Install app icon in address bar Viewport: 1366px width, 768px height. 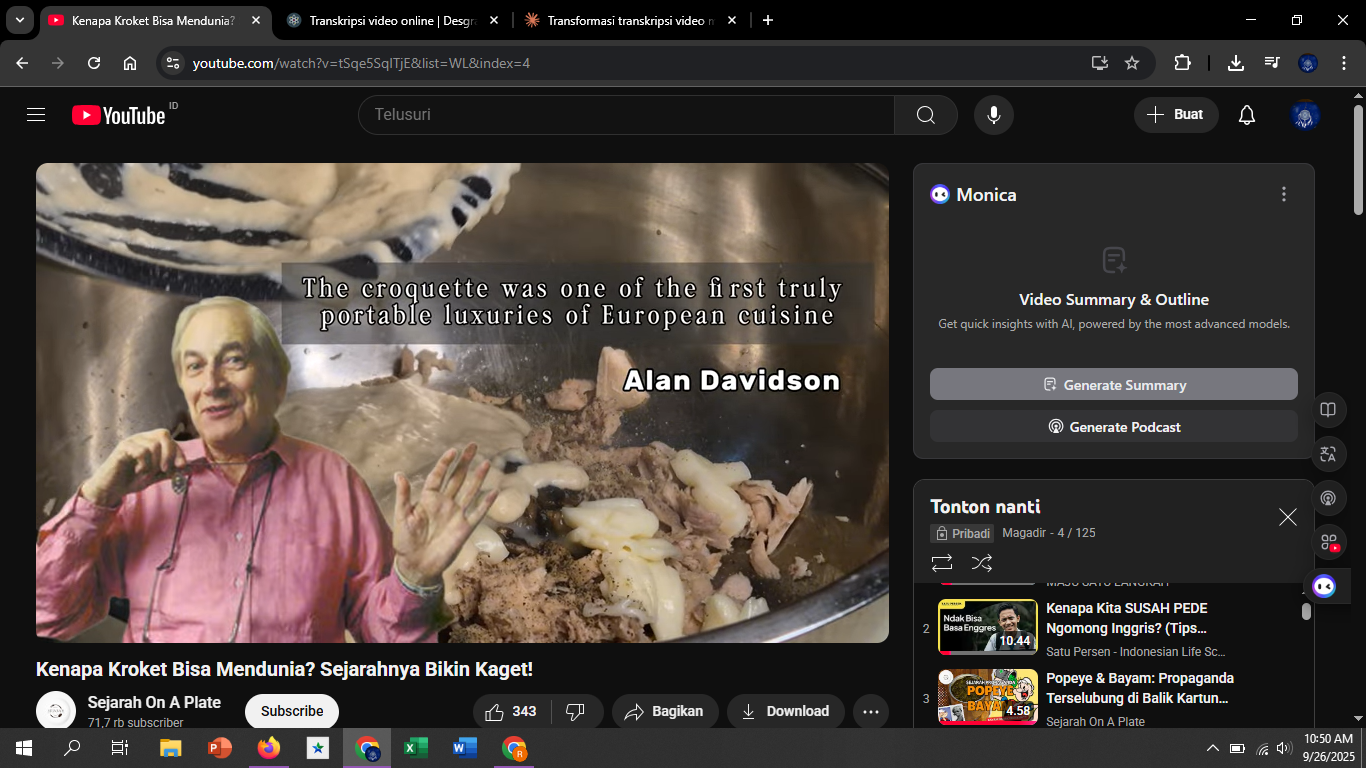[x=1100, y=63]
